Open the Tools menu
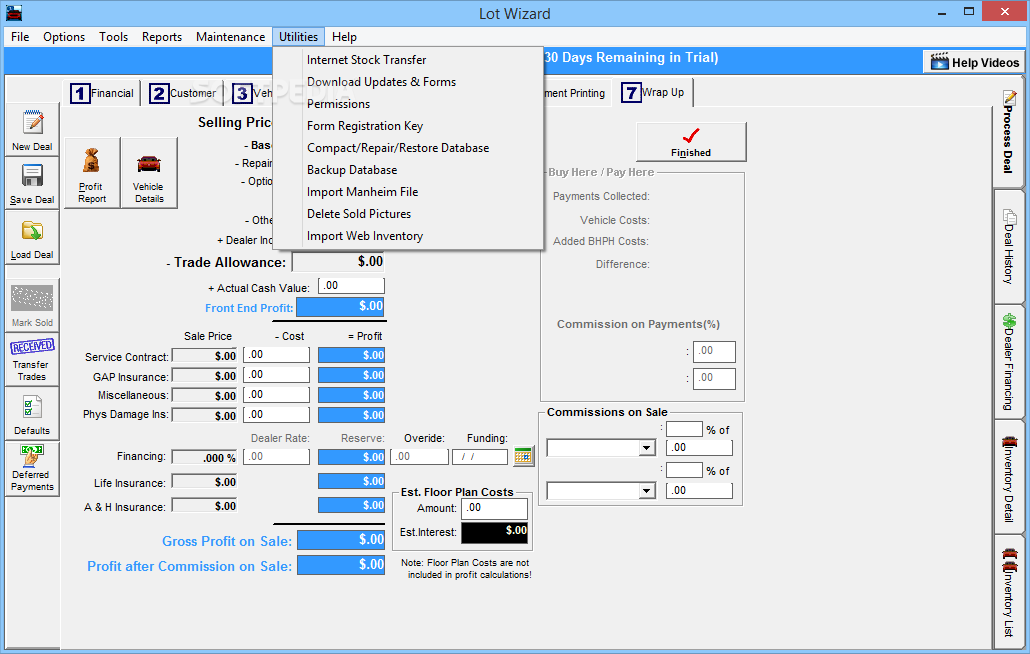 [113, 37]
